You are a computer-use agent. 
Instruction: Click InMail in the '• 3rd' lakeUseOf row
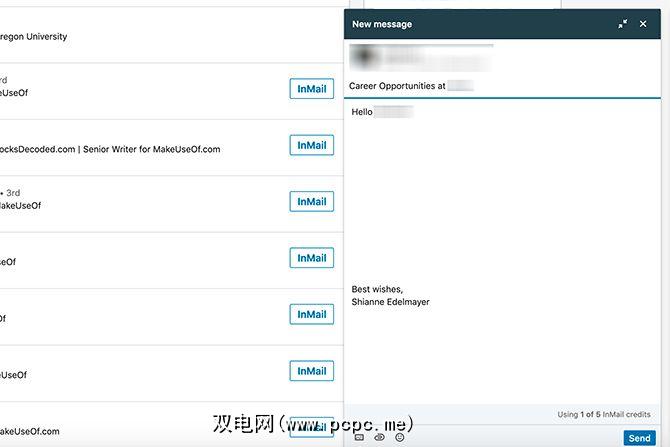[311, 202]
